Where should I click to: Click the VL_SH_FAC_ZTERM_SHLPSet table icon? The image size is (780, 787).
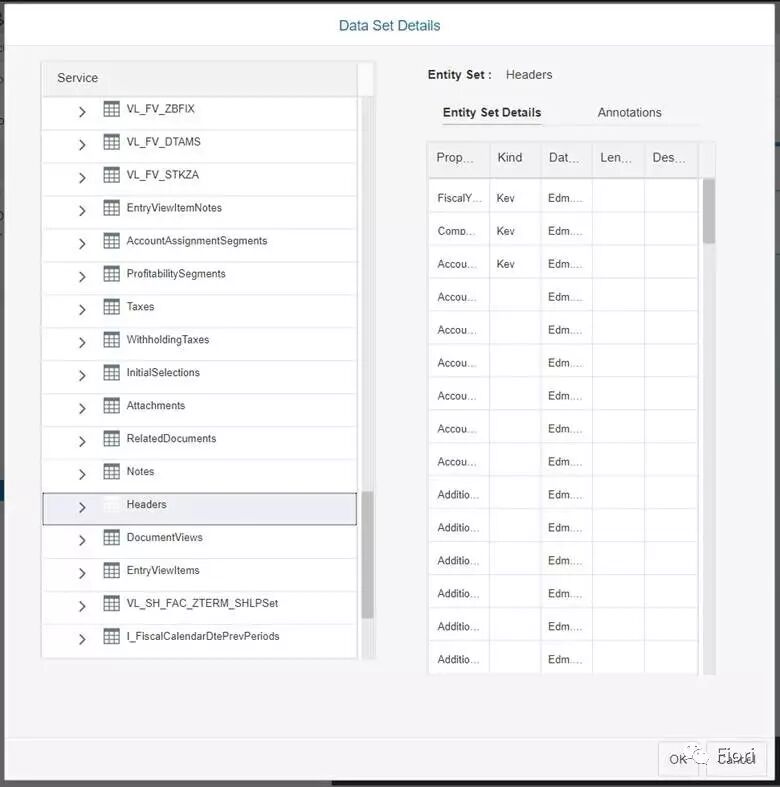111,603
